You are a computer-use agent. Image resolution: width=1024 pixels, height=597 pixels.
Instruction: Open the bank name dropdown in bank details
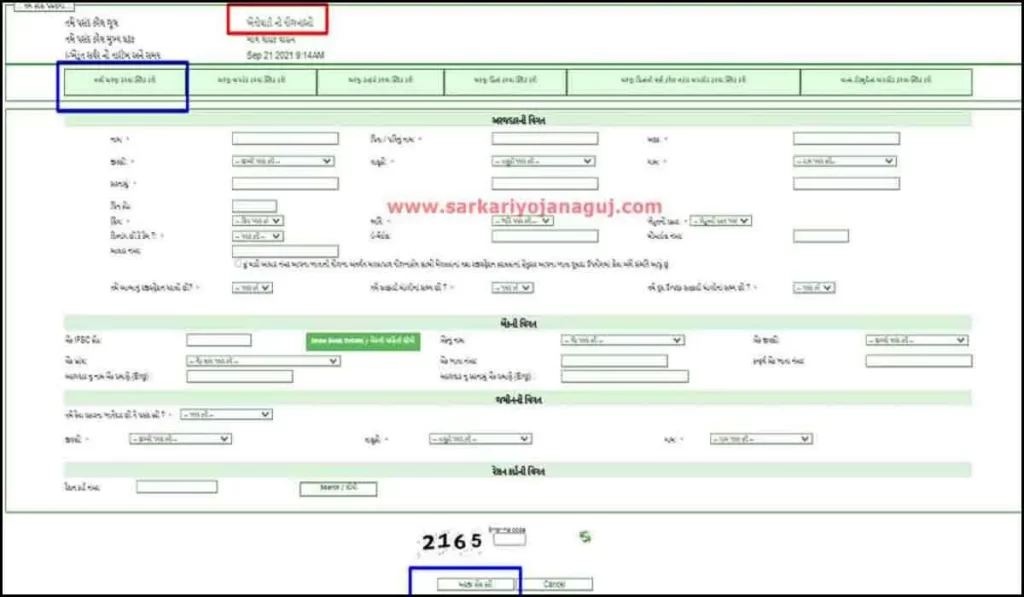(x=622, y=339)
